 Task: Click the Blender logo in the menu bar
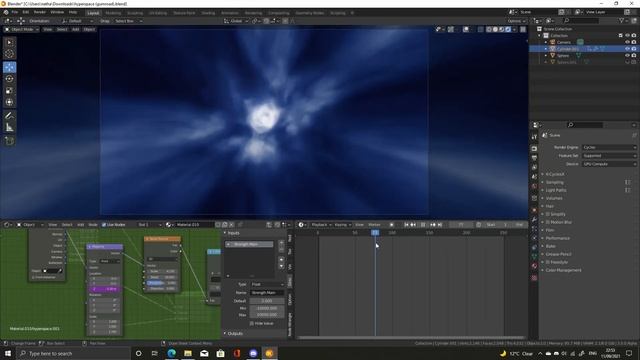6,12
